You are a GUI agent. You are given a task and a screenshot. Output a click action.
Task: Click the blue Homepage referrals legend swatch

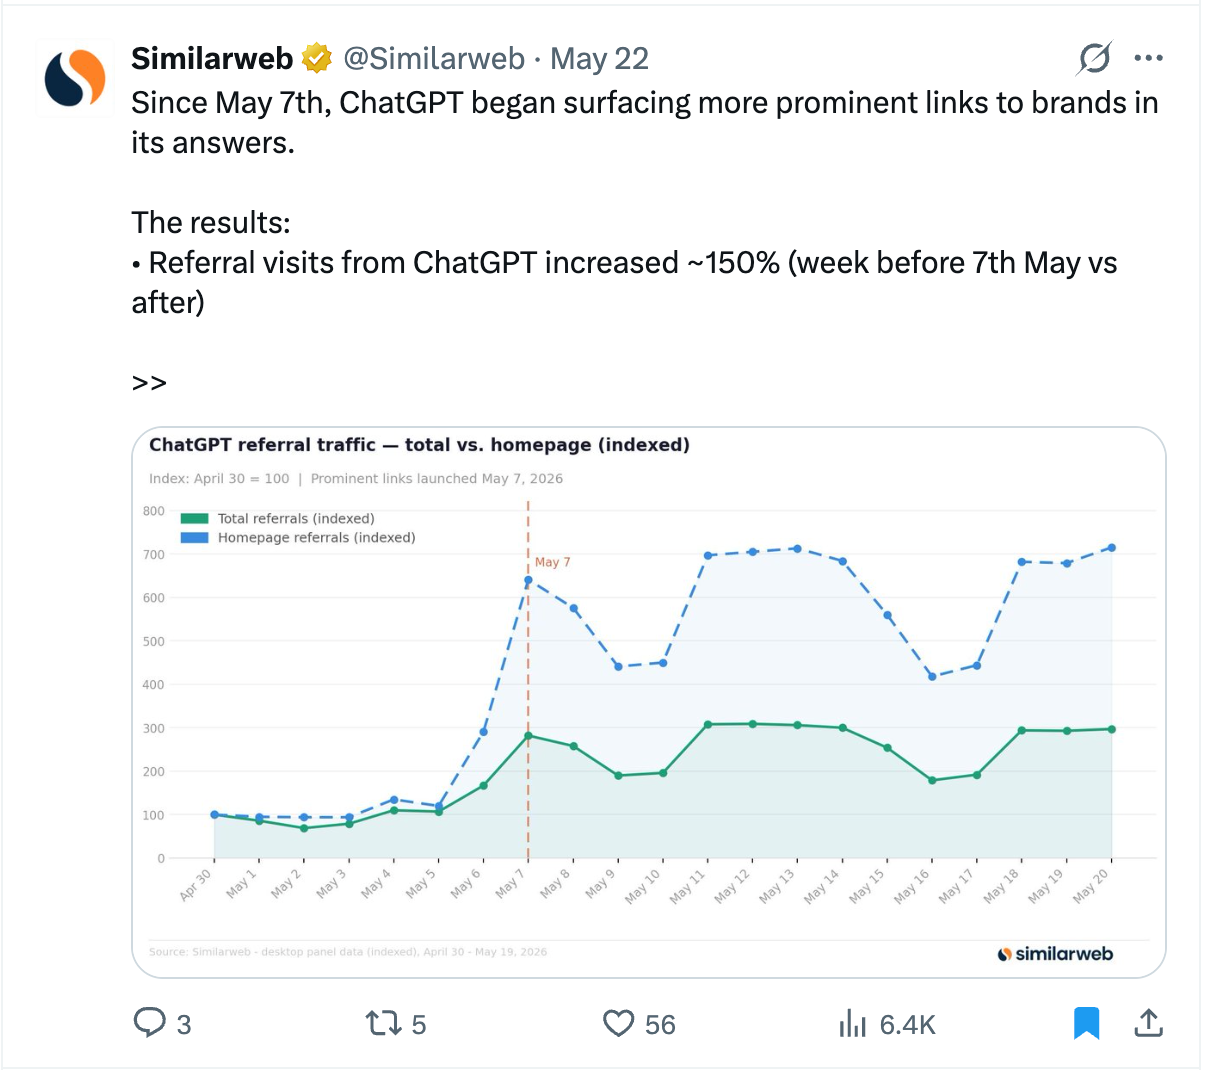[x=194, y=537]
